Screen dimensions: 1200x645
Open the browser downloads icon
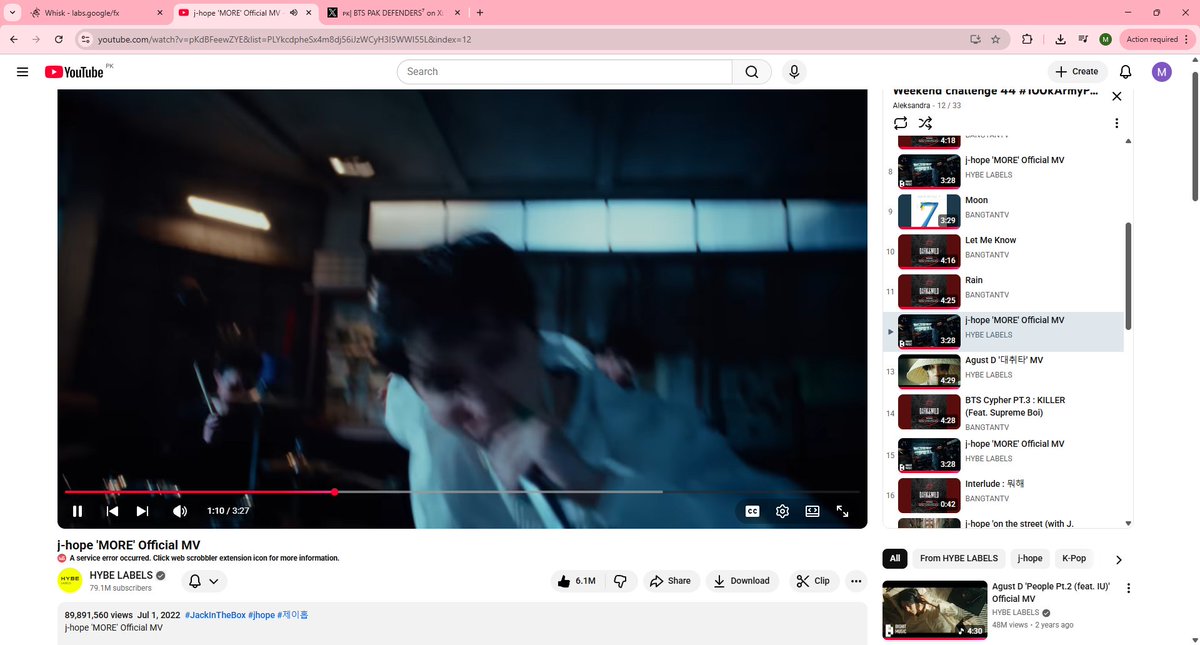[1059, 39]
